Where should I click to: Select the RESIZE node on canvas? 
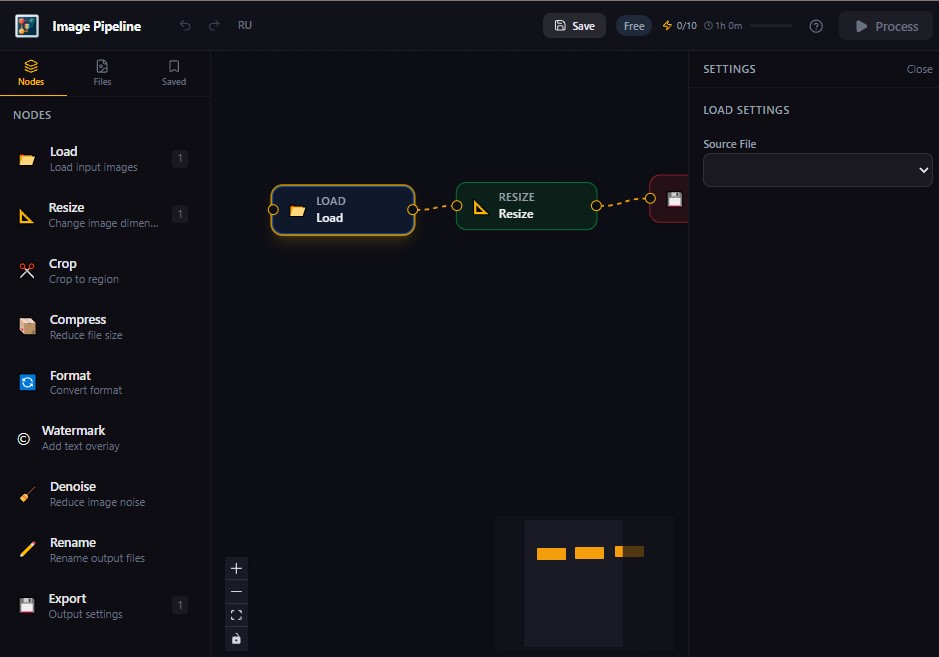click(526, 206)
